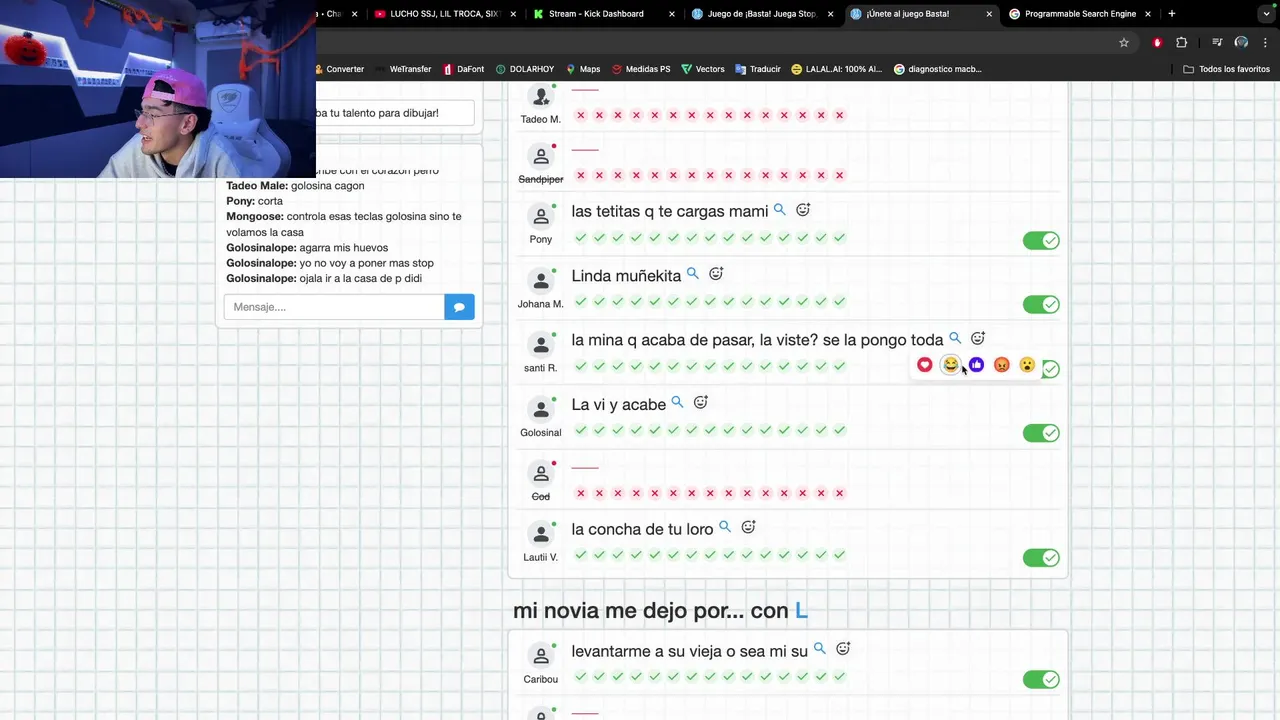Viewport: 1280px width, 720px height.
Task: Click Tadeo M.'s player avatar
Action: (541, 97)
